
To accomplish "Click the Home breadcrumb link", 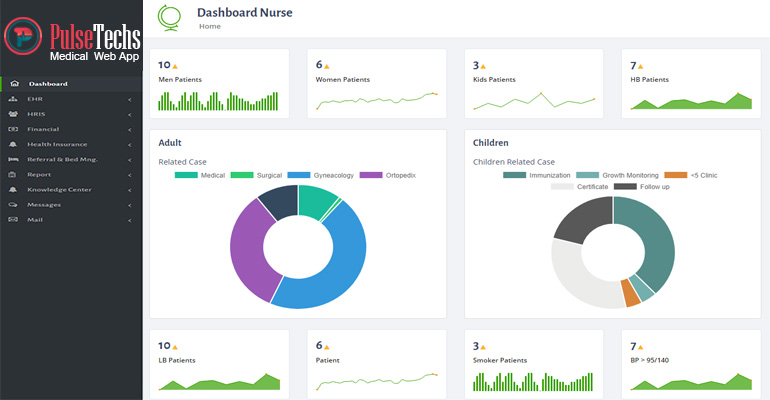I will pos(210,27).
